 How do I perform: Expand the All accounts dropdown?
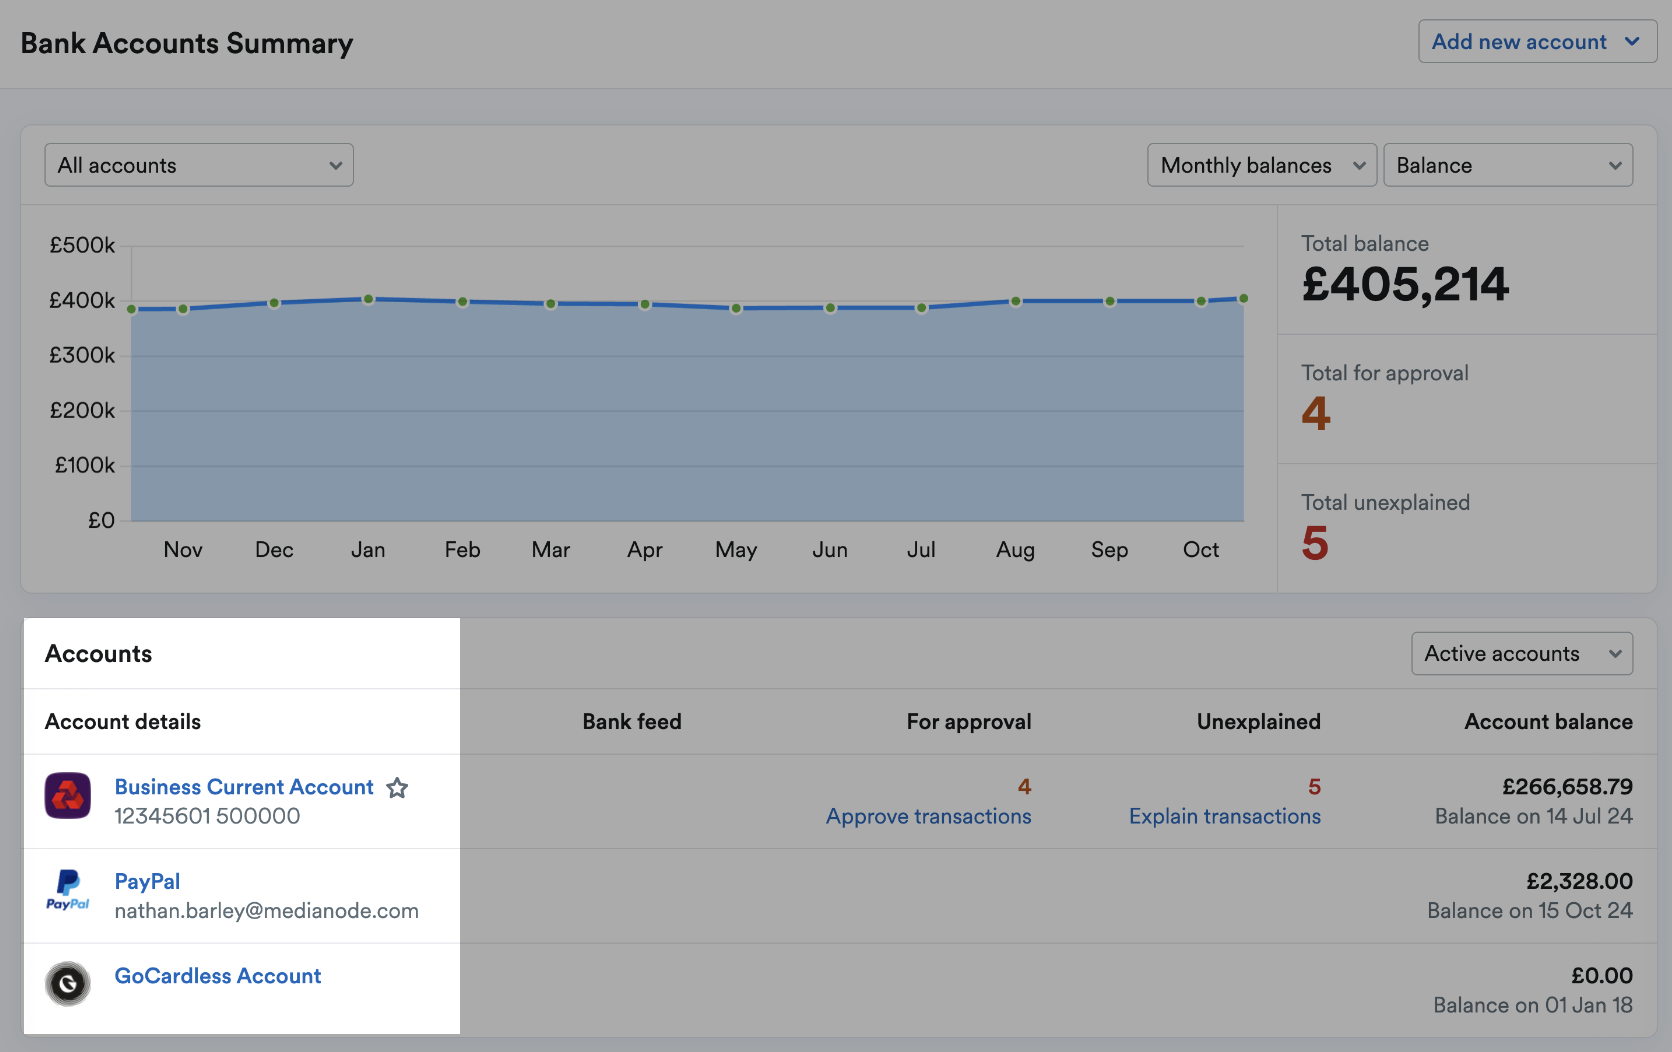pyautogui.click(x=198, y=165)
